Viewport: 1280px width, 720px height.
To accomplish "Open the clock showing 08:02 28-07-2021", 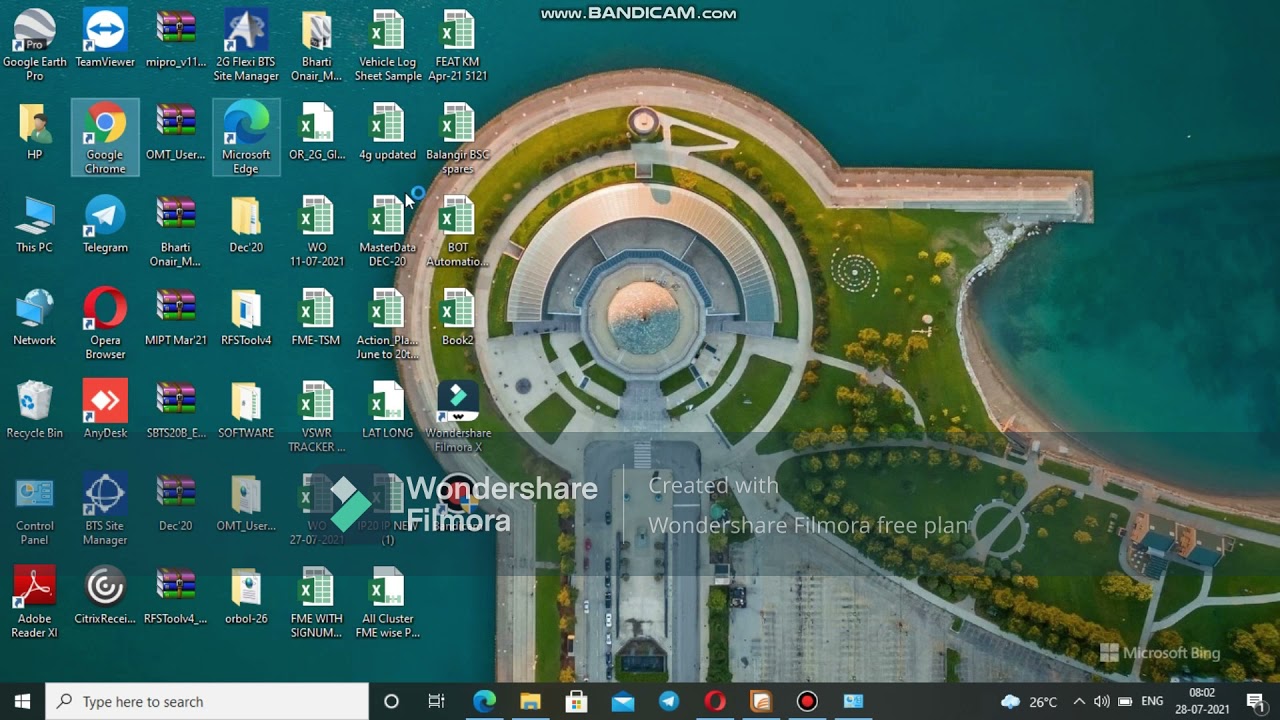I will point(1202,701).
